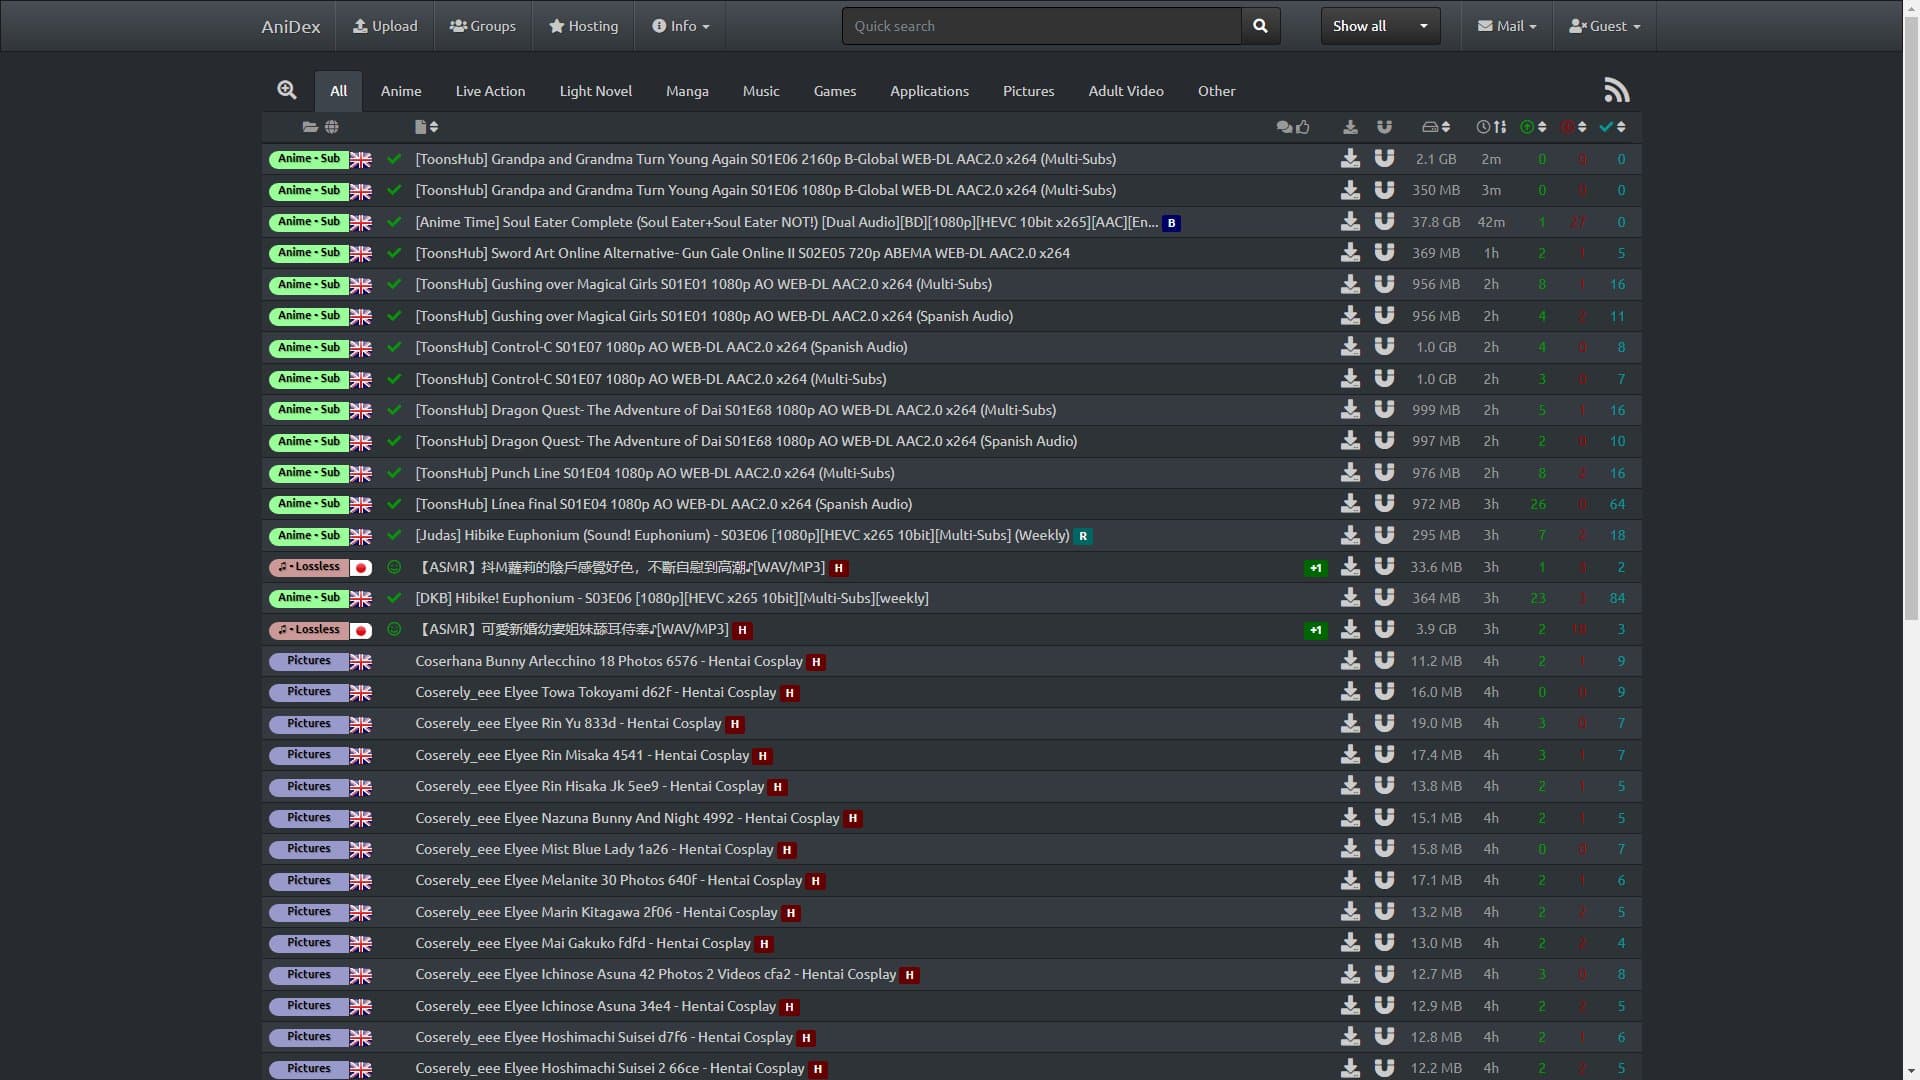Open the Info menu

[x=679, y=25]
